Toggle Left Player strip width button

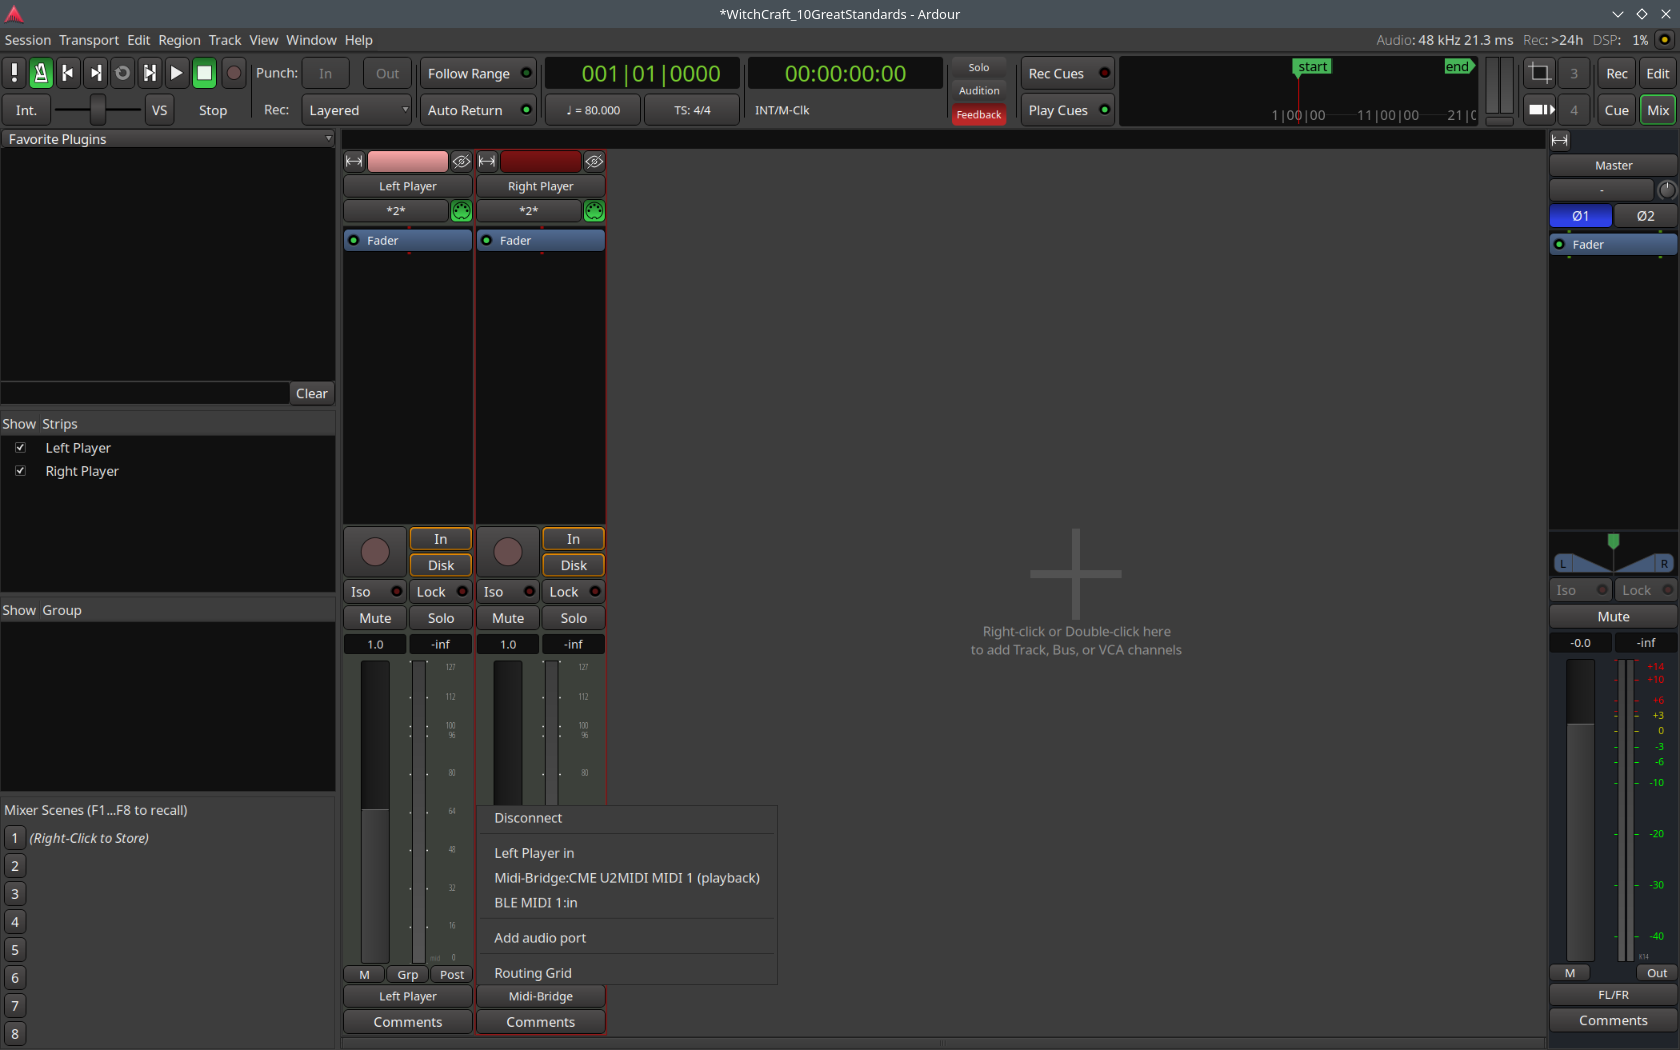[354, 162]
